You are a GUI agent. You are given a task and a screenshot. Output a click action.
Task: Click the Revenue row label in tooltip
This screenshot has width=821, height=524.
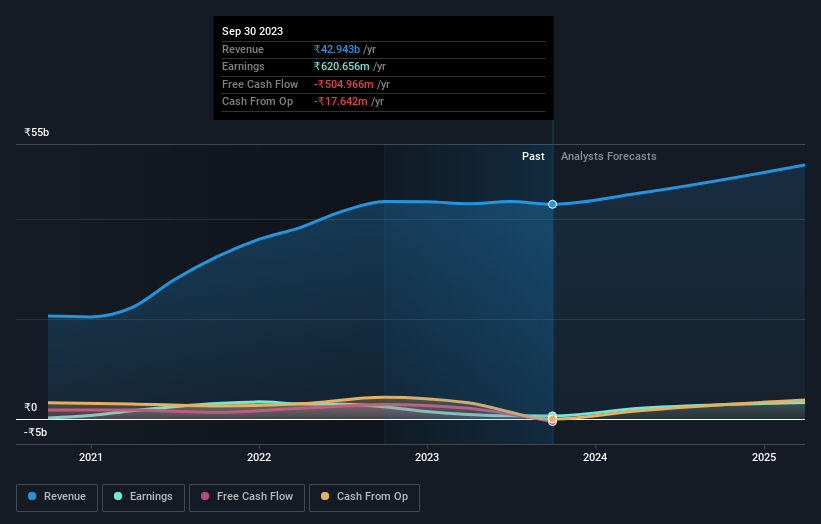(x=242, y=49)
